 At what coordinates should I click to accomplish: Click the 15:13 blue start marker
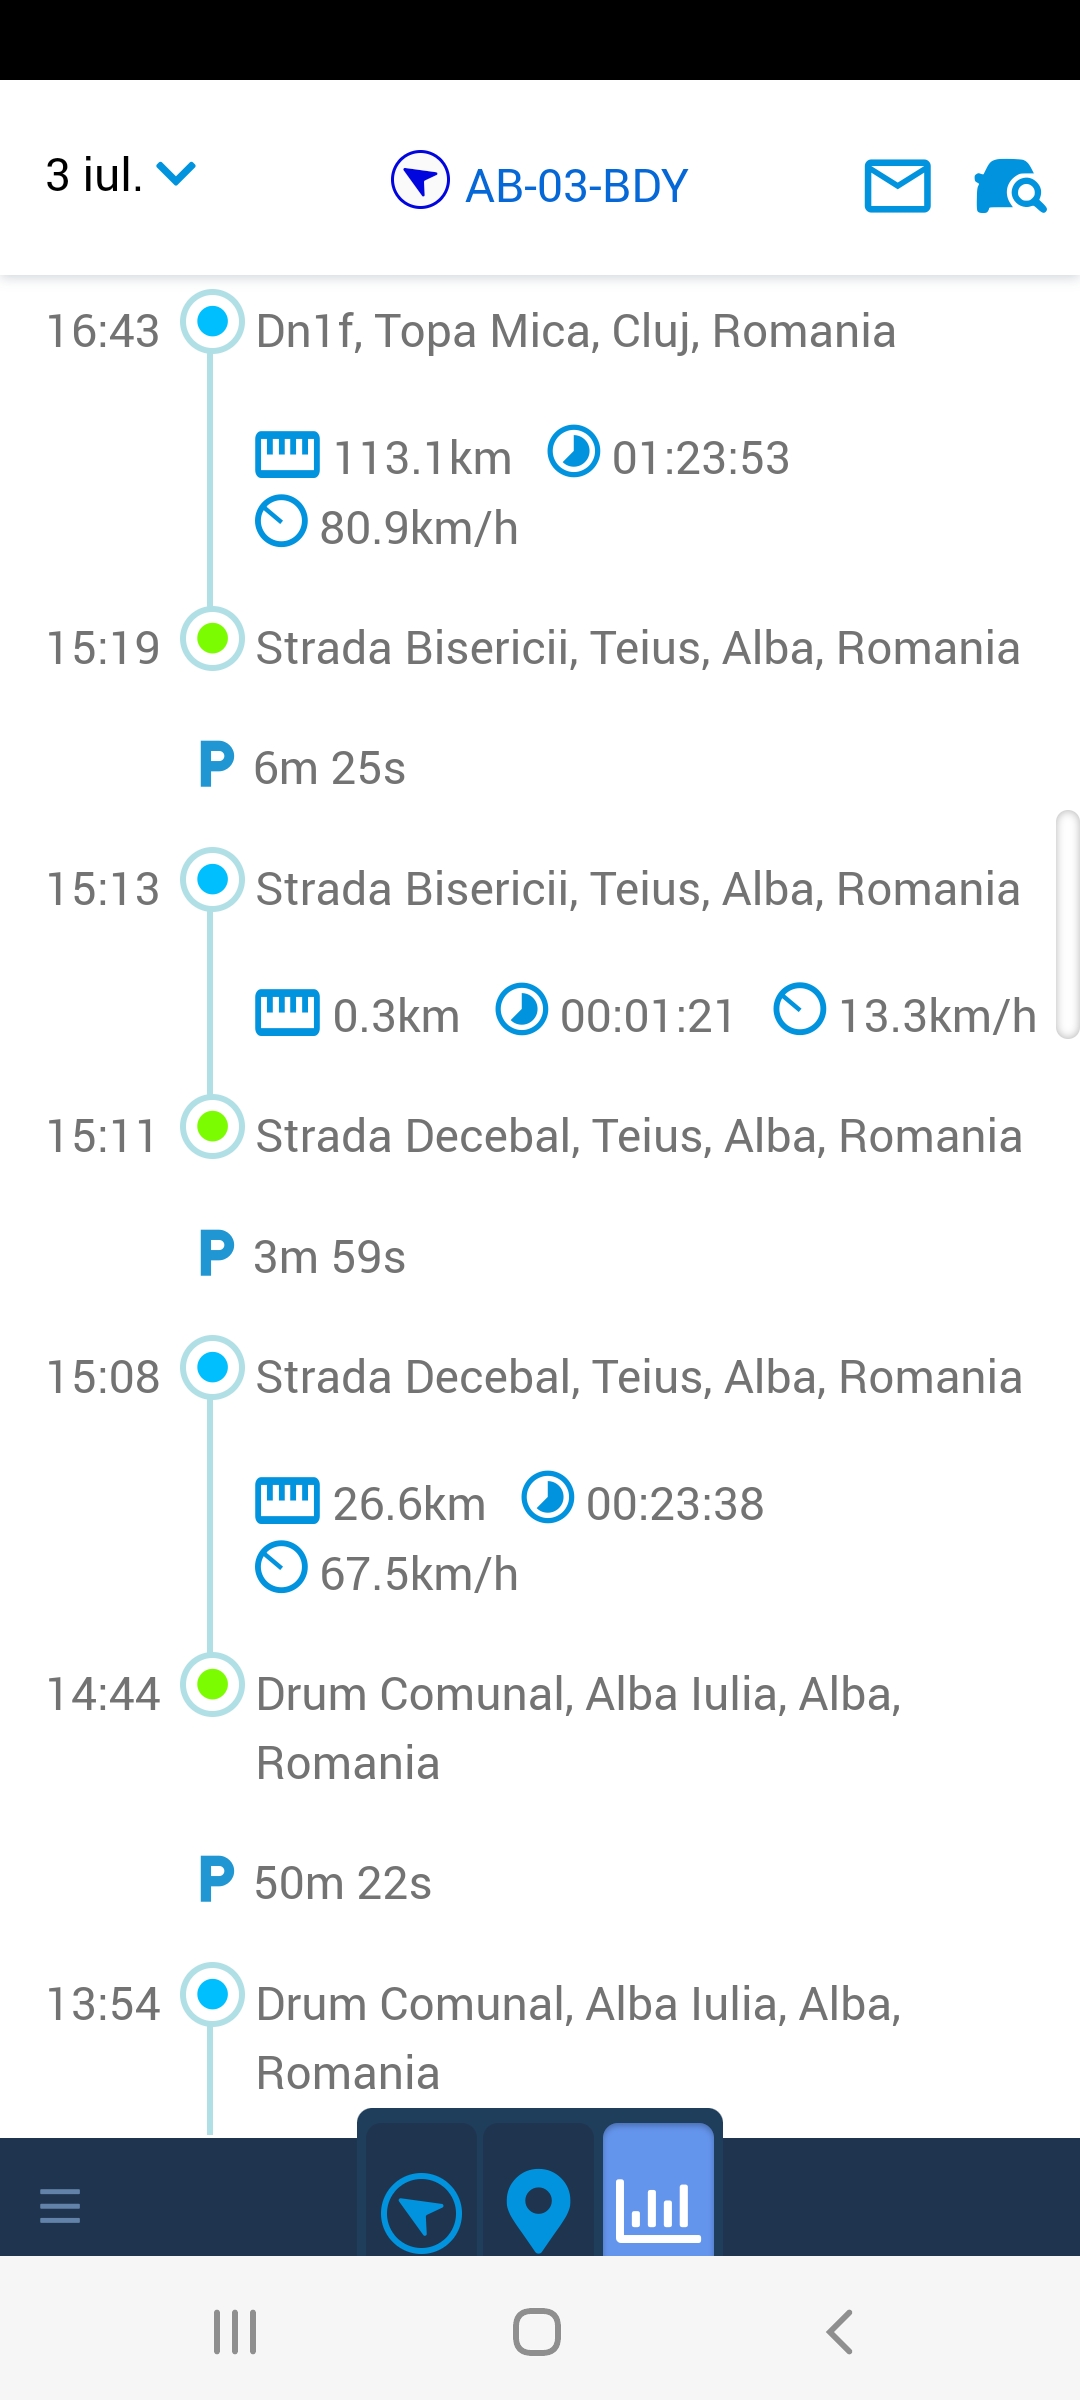[212, 880]
